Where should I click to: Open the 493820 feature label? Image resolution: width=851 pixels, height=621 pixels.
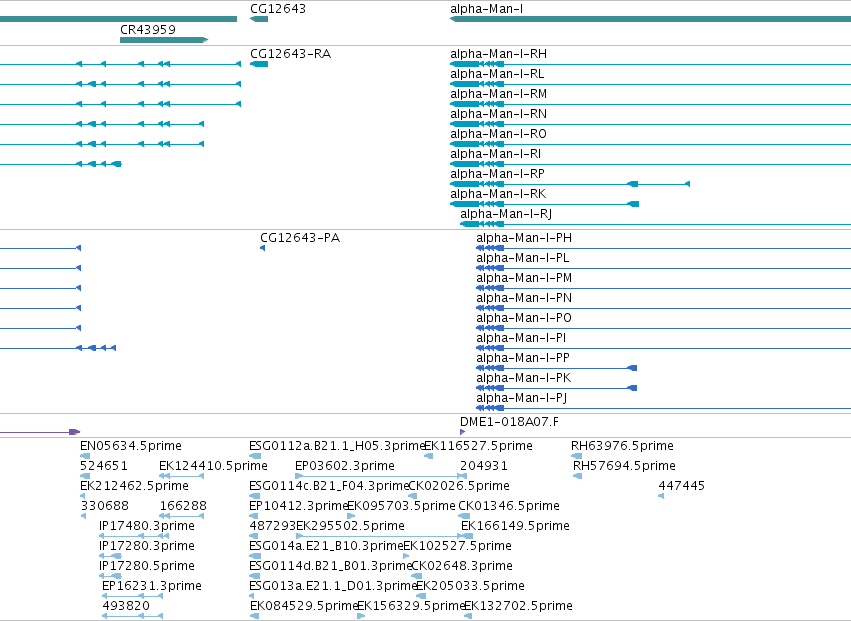click(126, 606)
